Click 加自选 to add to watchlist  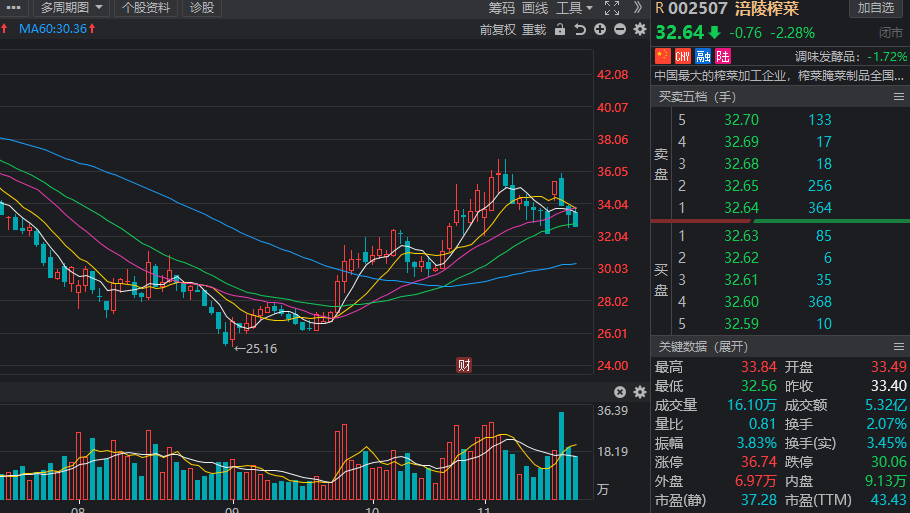click(x=876, y=8)
